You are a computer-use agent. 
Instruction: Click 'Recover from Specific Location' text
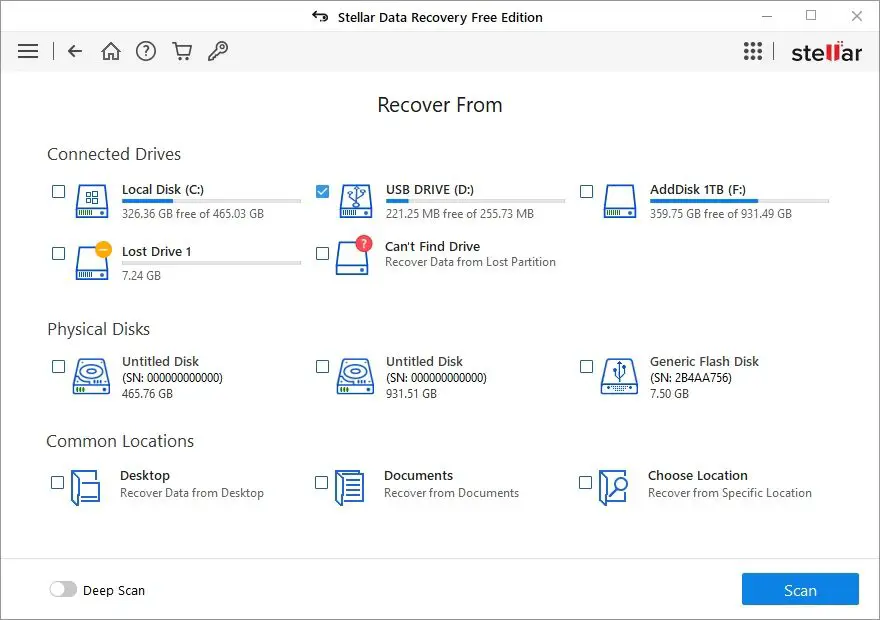[x=730, y=493]
